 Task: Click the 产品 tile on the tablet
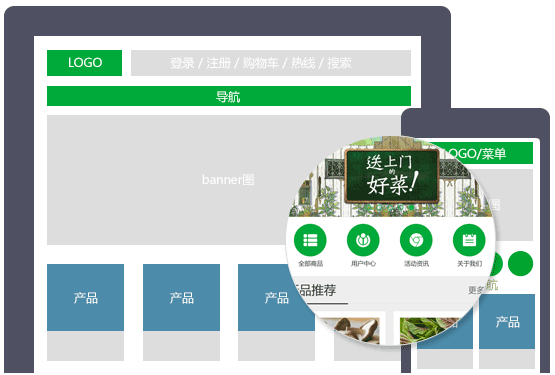point(507,322)
